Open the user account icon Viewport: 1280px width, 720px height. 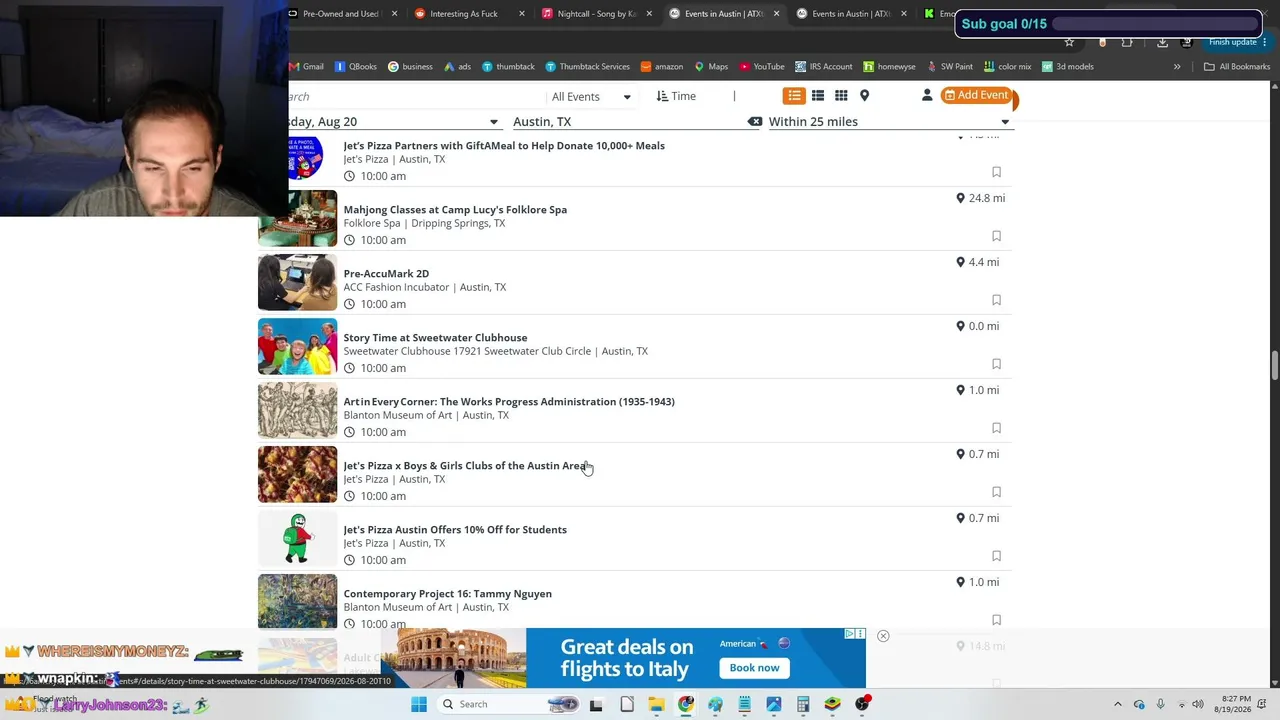[x=927, y=95]
